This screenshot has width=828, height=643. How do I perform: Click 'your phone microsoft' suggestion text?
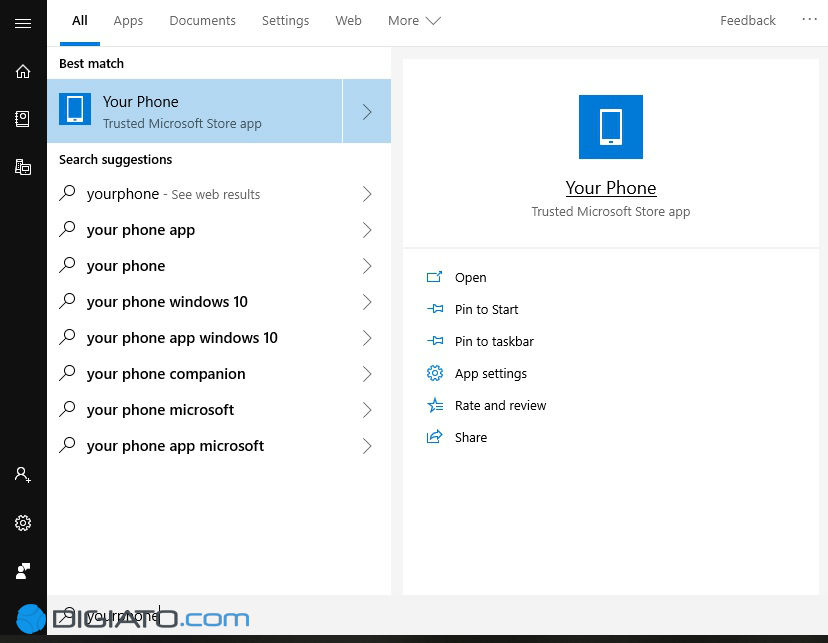pyautogui.click(x=160, y=410)
